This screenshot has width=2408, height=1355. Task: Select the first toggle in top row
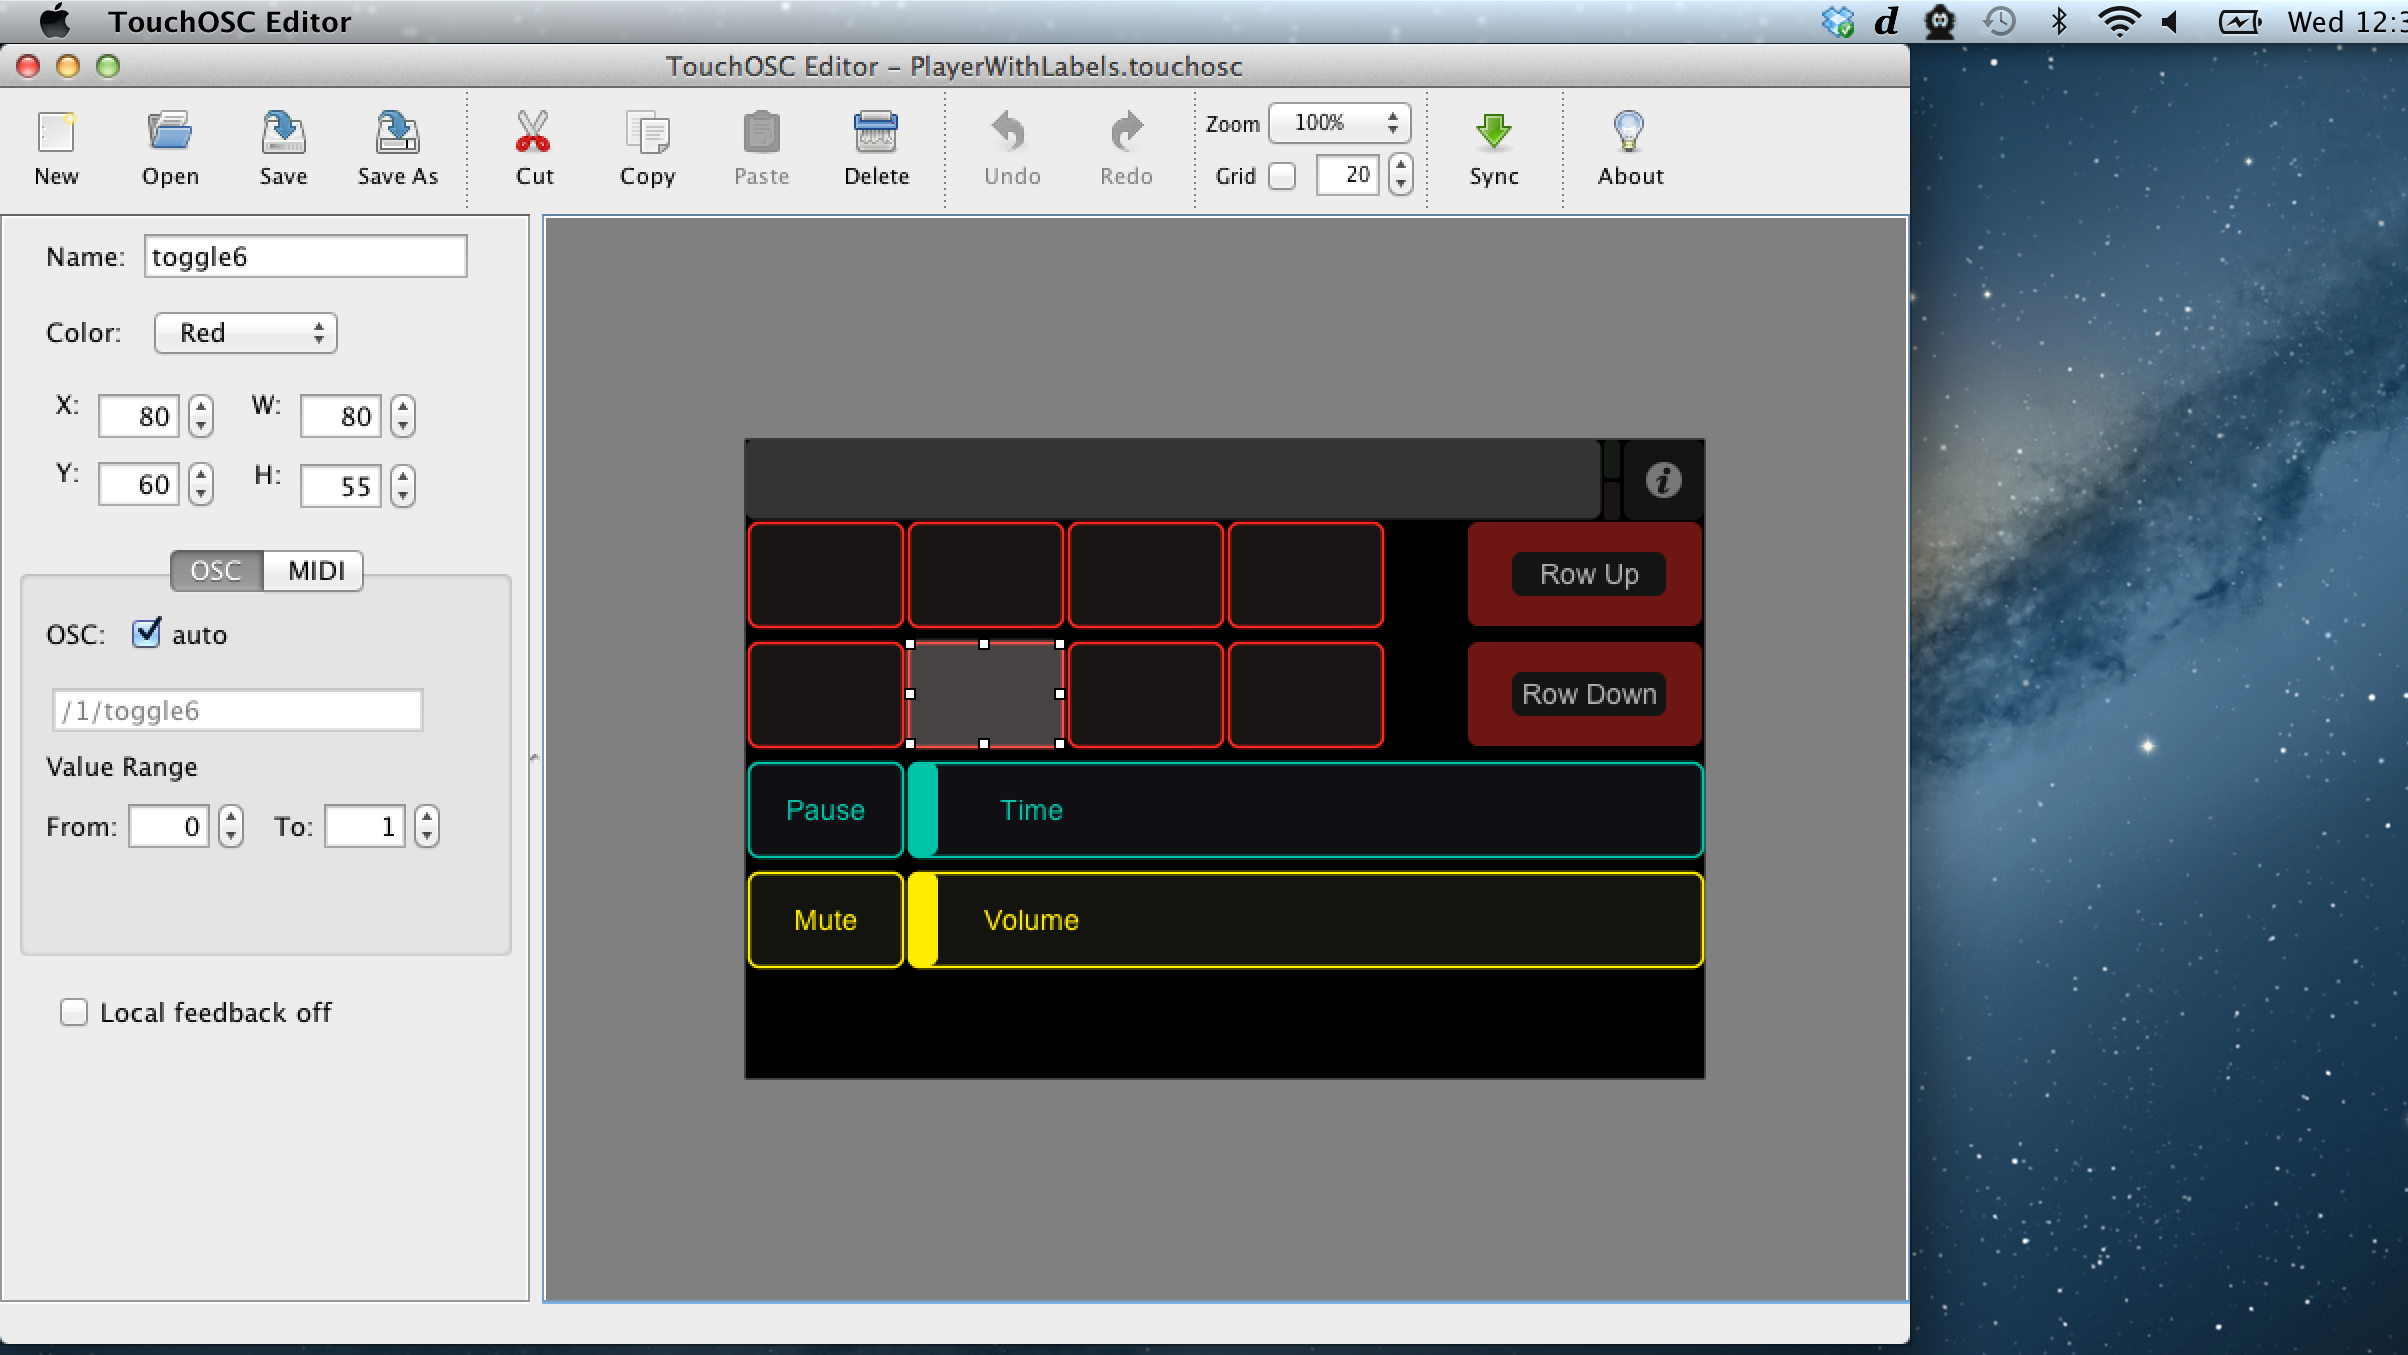point(826,575)
